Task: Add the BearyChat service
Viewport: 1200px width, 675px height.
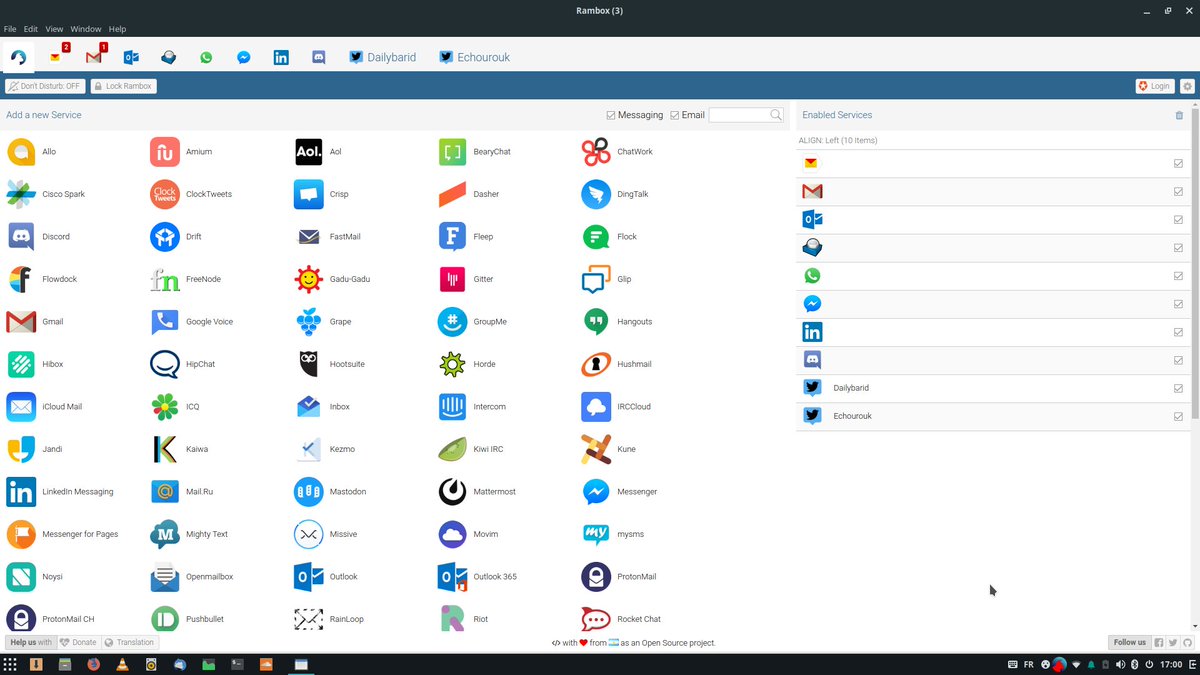Action: (475, 152)
